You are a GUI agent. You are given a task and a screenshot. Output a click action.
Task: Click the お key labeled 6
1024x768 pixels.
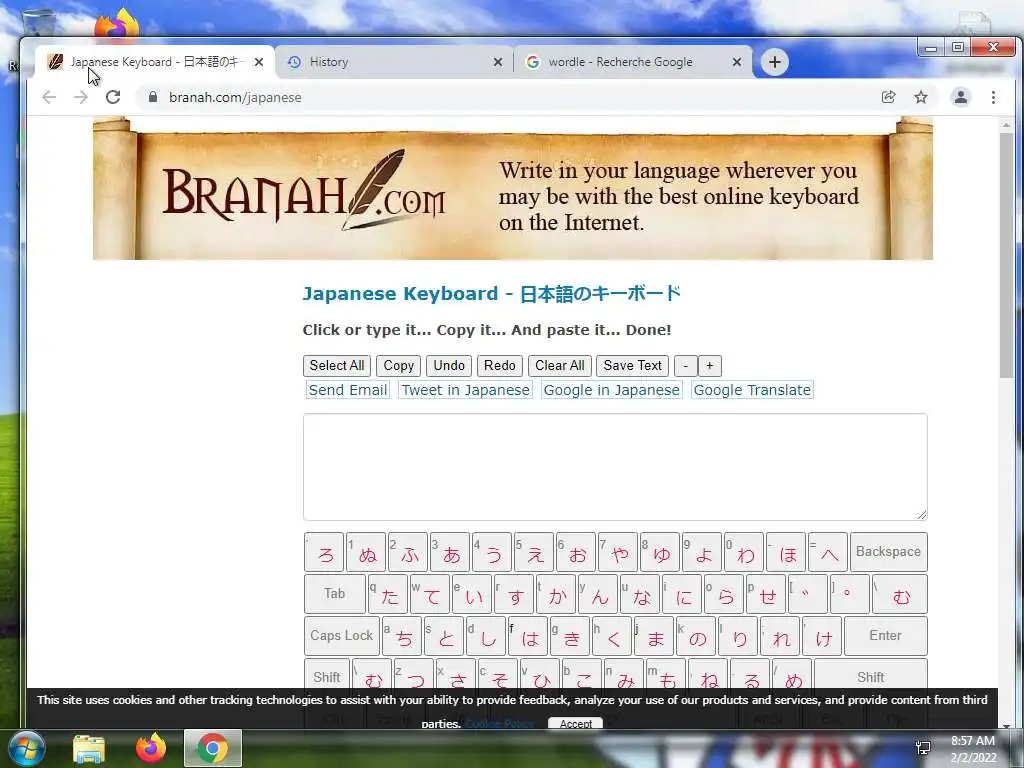tap(575, 552)
